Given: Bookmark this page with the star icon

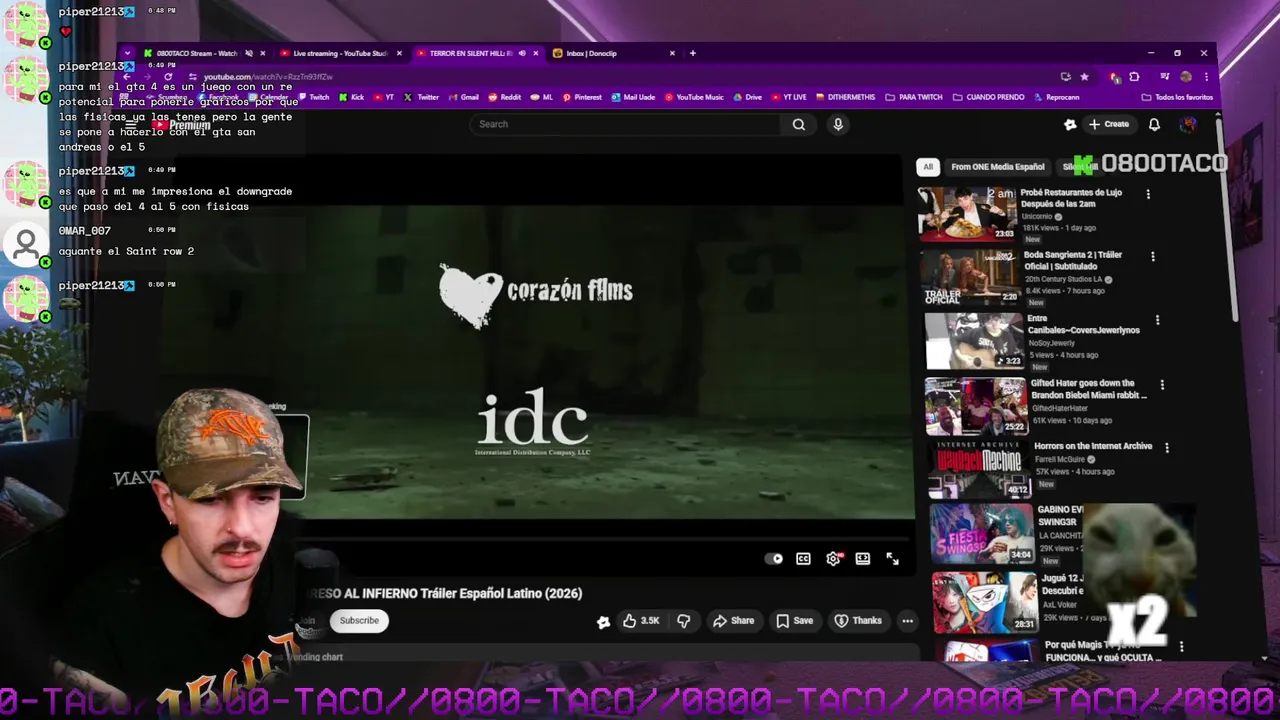Looking at the screenshot, I should coord(1084,77).
